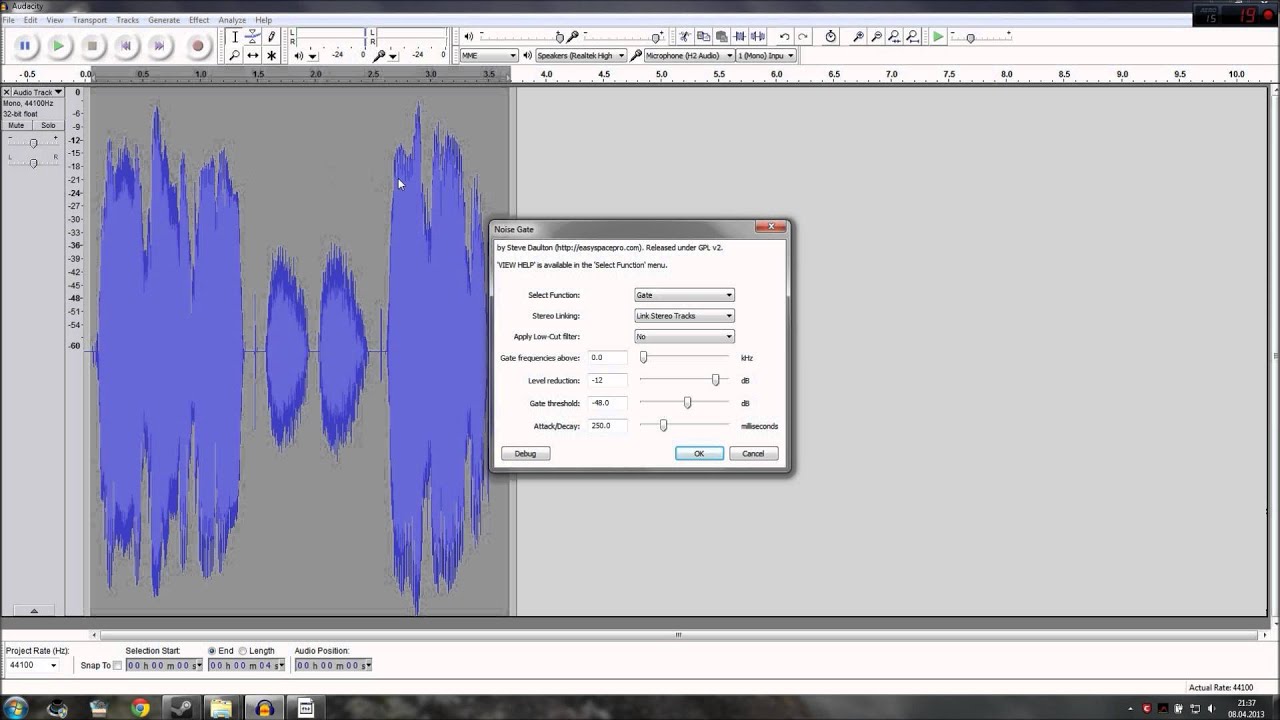Click the Redo arrow icon

pos(803,37)
